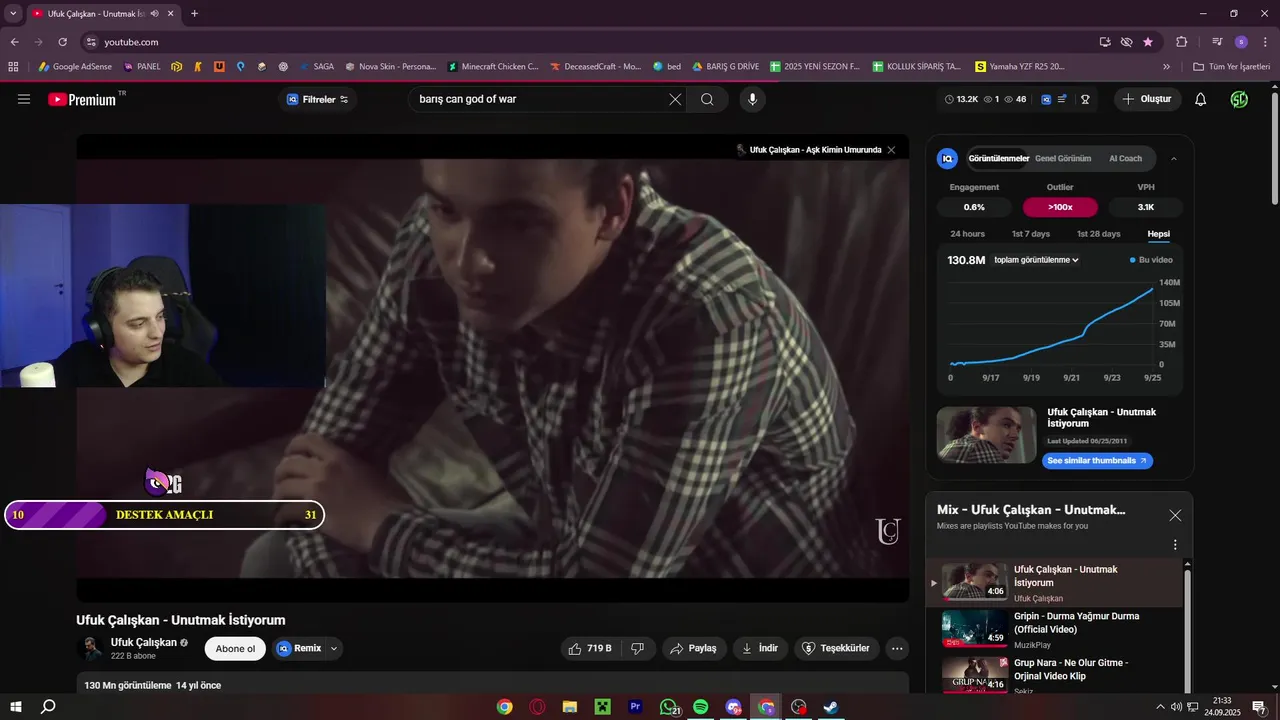
Task: Open the YouTube hamburger guide menu
Action: pos(24,99)
